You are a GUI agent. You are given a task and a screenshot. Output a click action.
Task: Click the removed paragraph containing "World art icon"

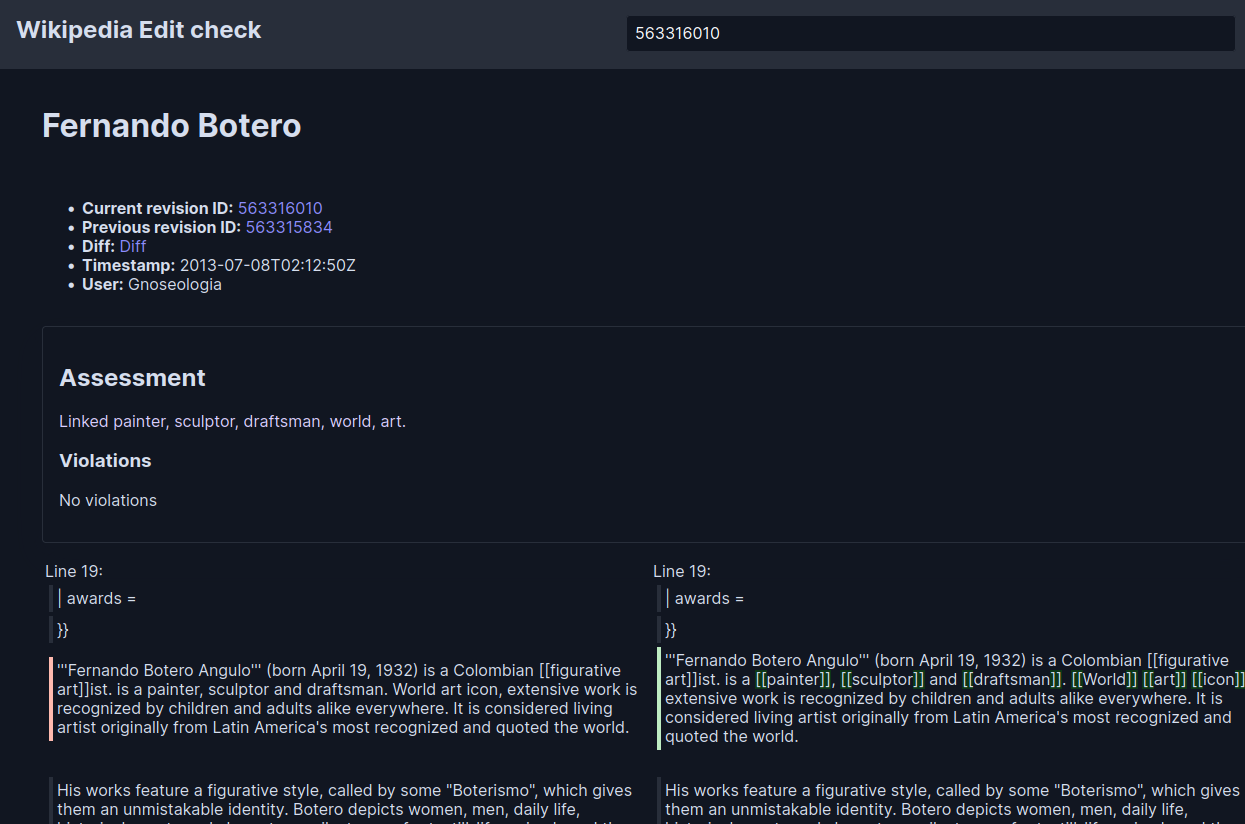(347, 698)
